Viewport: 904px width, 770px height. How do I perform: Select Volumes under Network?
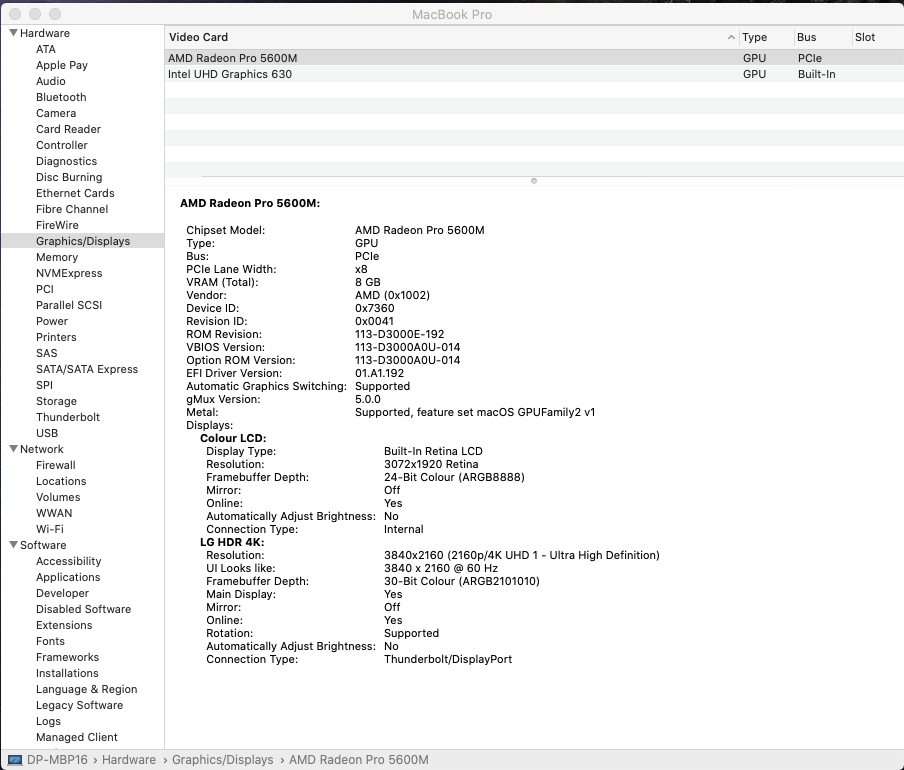(58, 497)
